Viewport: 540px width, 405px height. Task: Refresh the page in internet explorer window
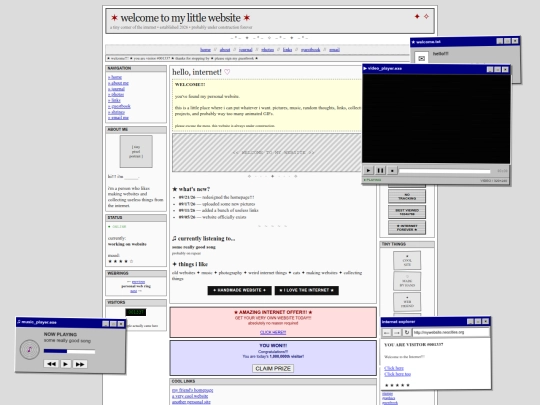pos(407,332)
